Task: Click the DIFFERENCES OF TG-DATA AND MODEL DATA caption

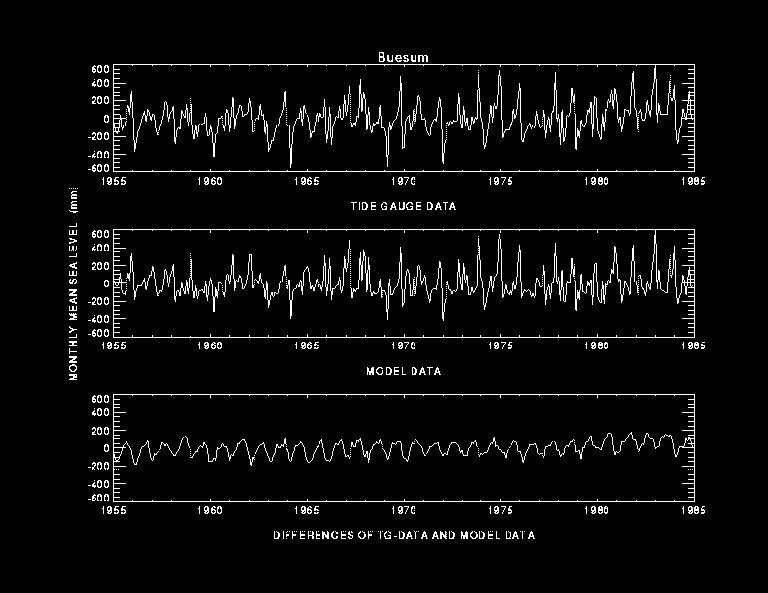Action: [x=403, y=536]
